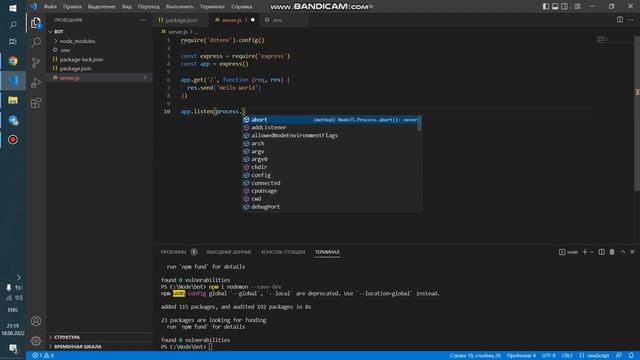Screen dimensions: 640x360
Task: Choose the config suggestion
Action: (x=331, y=175)
